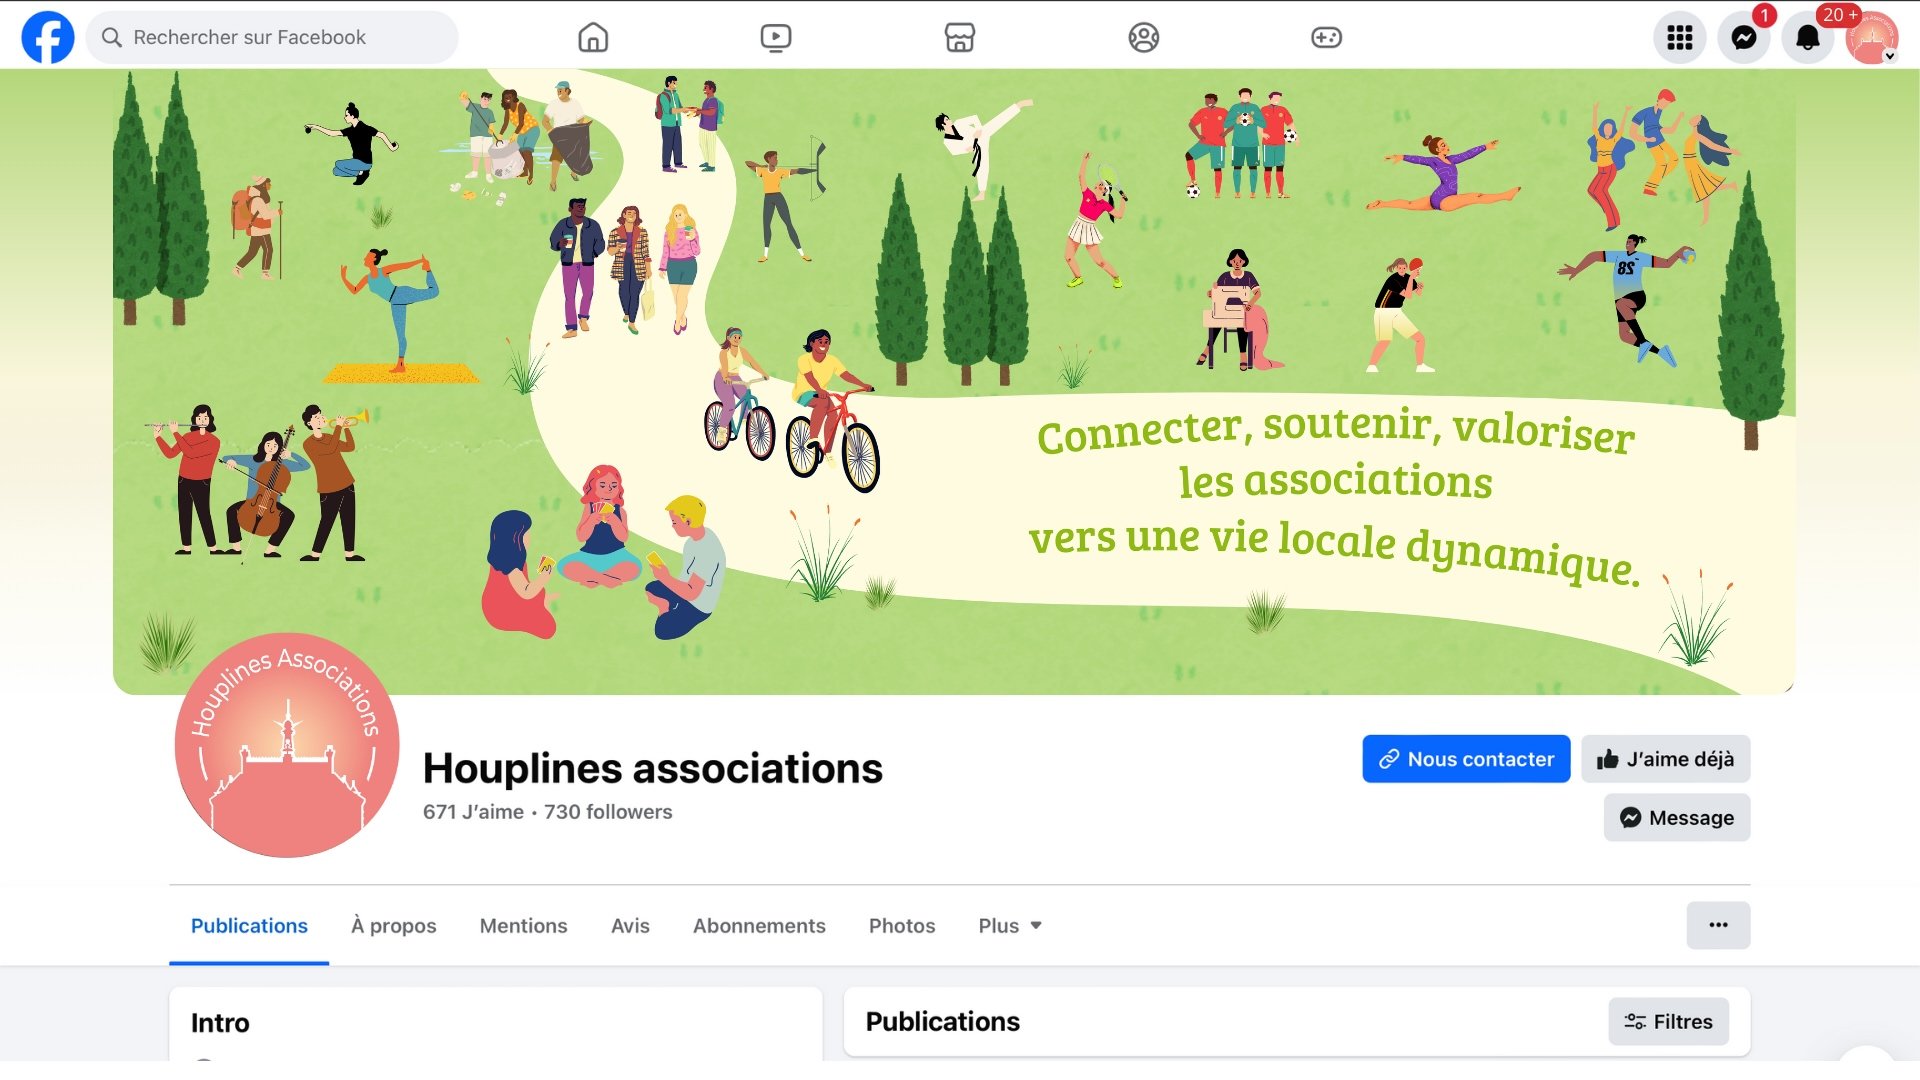Open the Video tab icon
The image size is (1920, 1080).
776,37
